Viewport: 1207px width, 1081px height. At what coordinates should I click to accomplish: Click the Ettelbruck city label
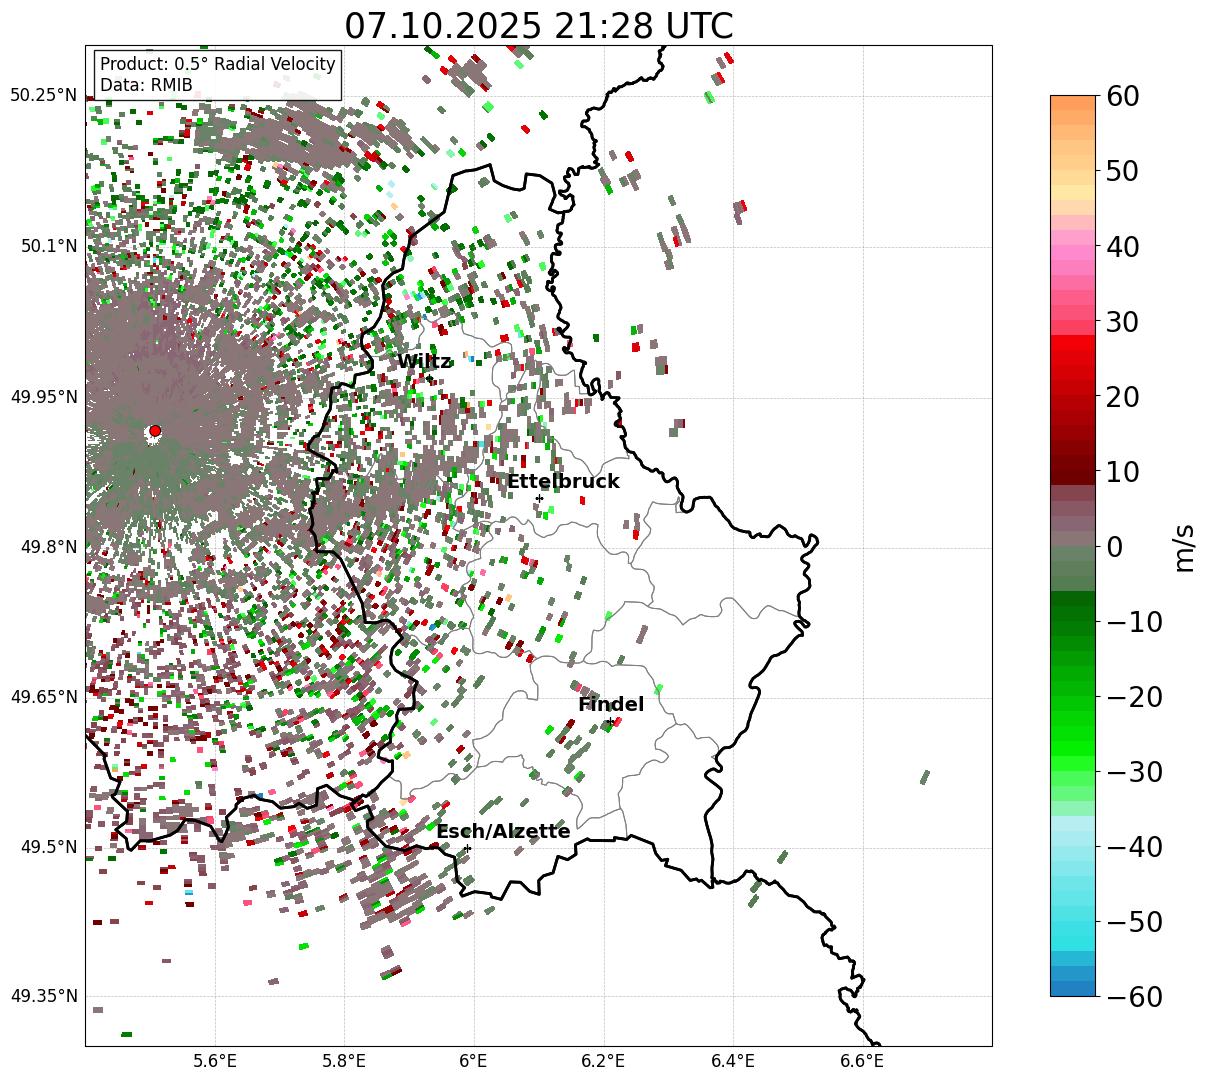click(x=563, y=482)
